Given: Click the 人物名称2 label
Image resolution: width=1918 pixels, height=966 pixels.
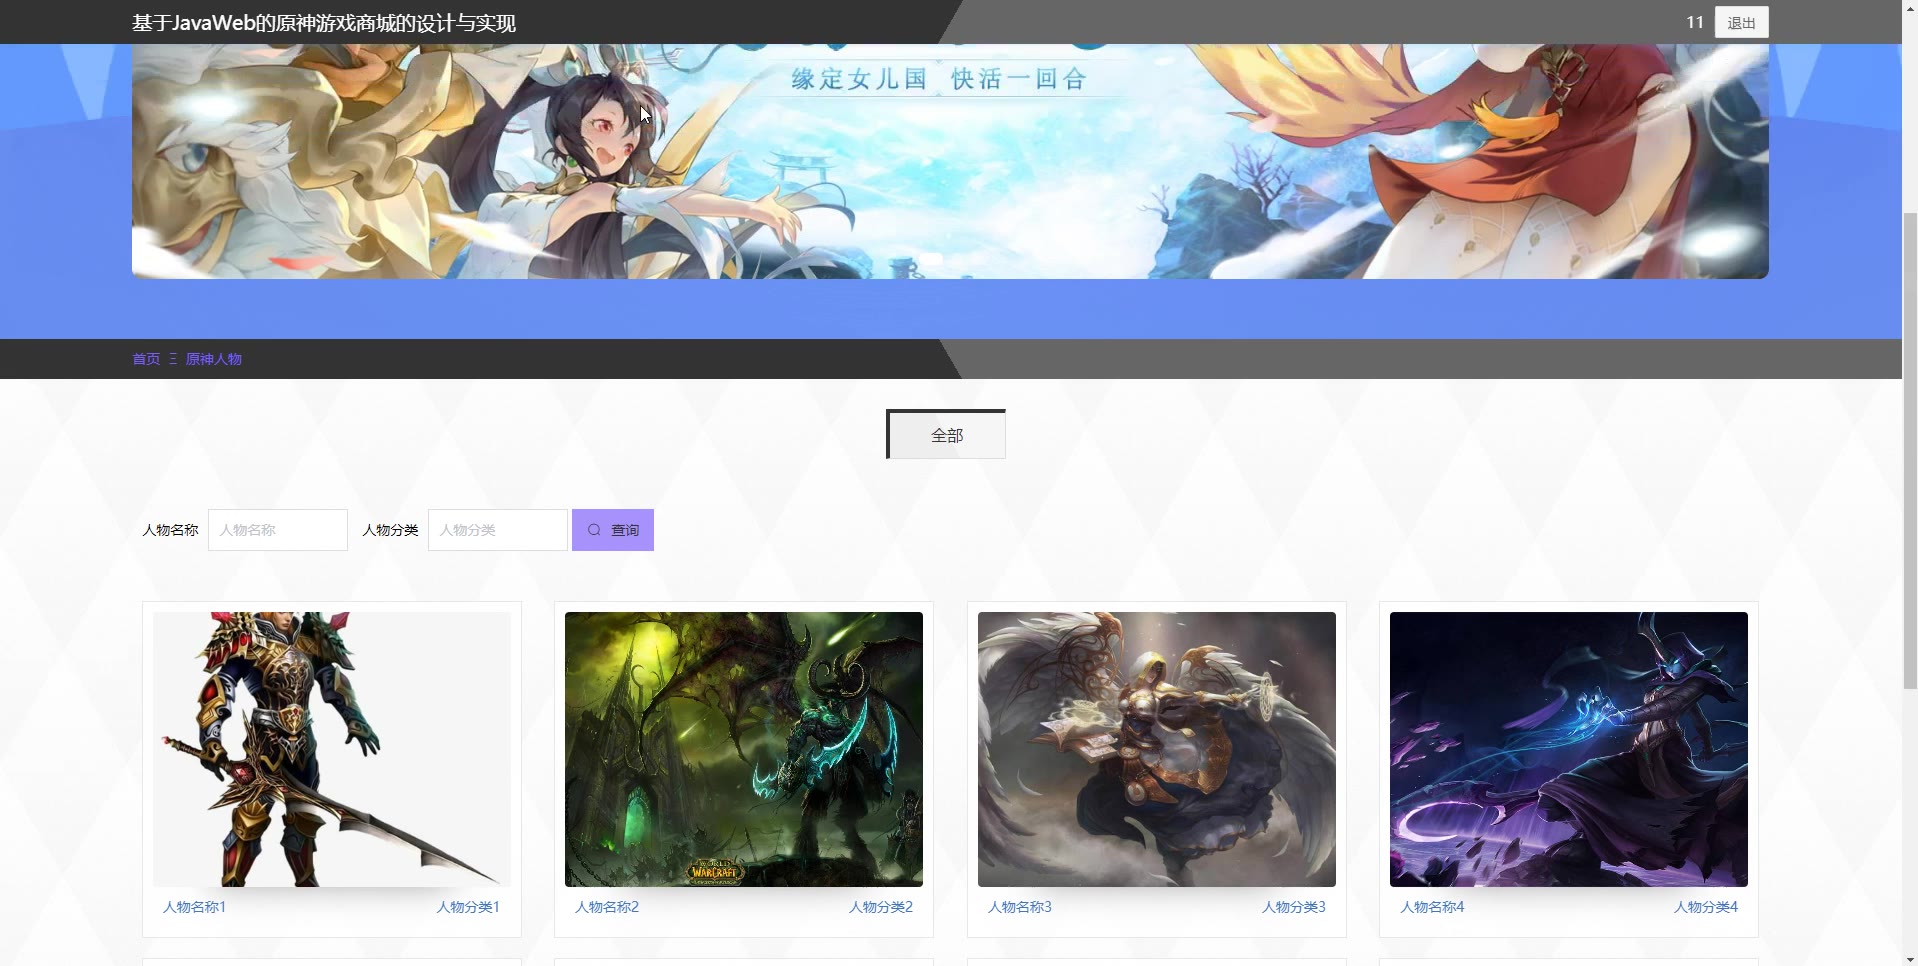Looking at the screenshot, I should click(x=607, y=907).
